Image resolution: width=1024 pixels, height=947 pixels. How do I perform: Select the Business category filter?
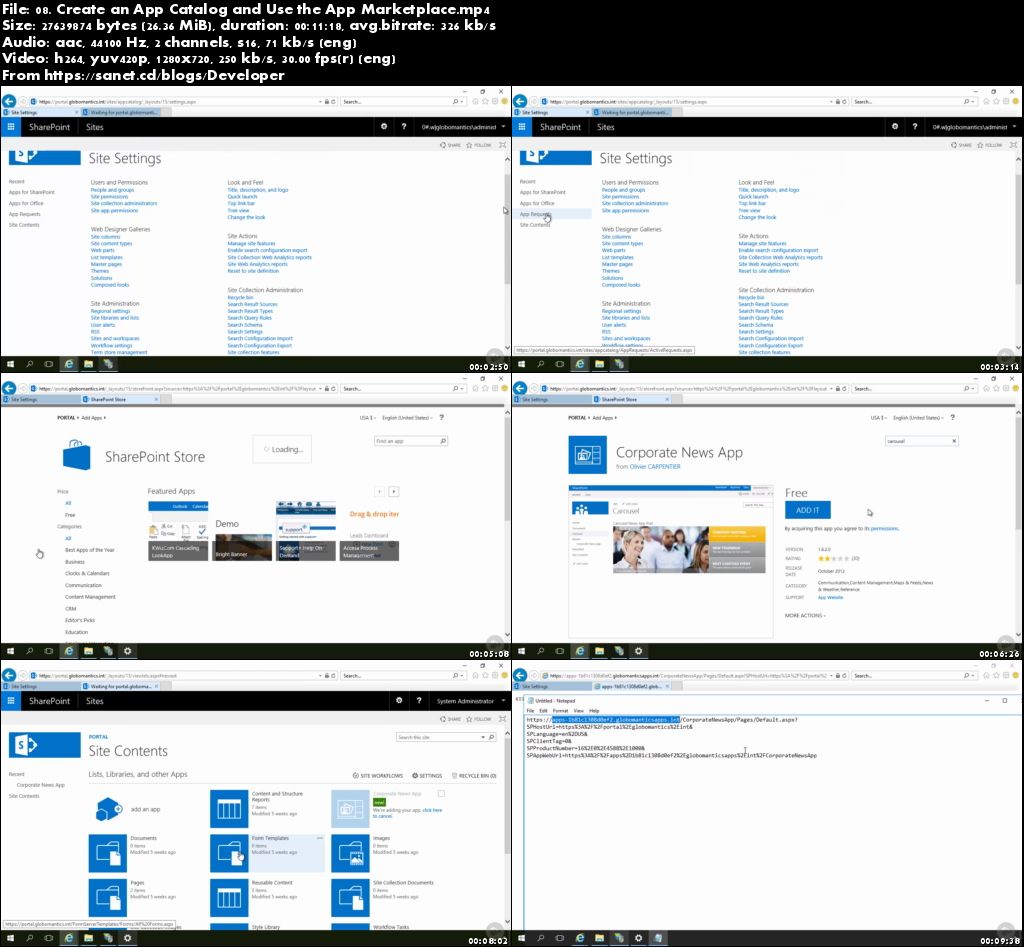coord(75,562)
